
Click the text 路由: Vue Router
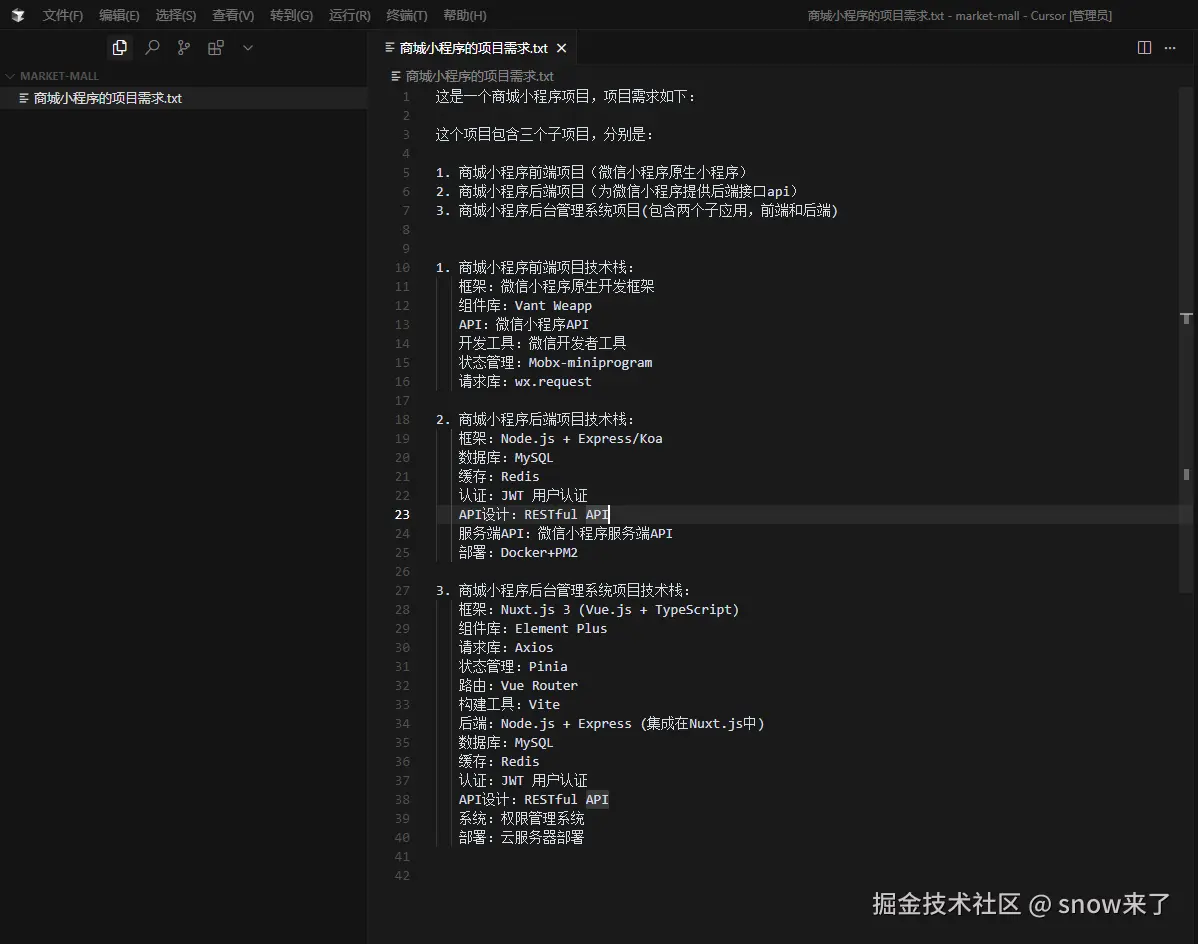[518, 686]
